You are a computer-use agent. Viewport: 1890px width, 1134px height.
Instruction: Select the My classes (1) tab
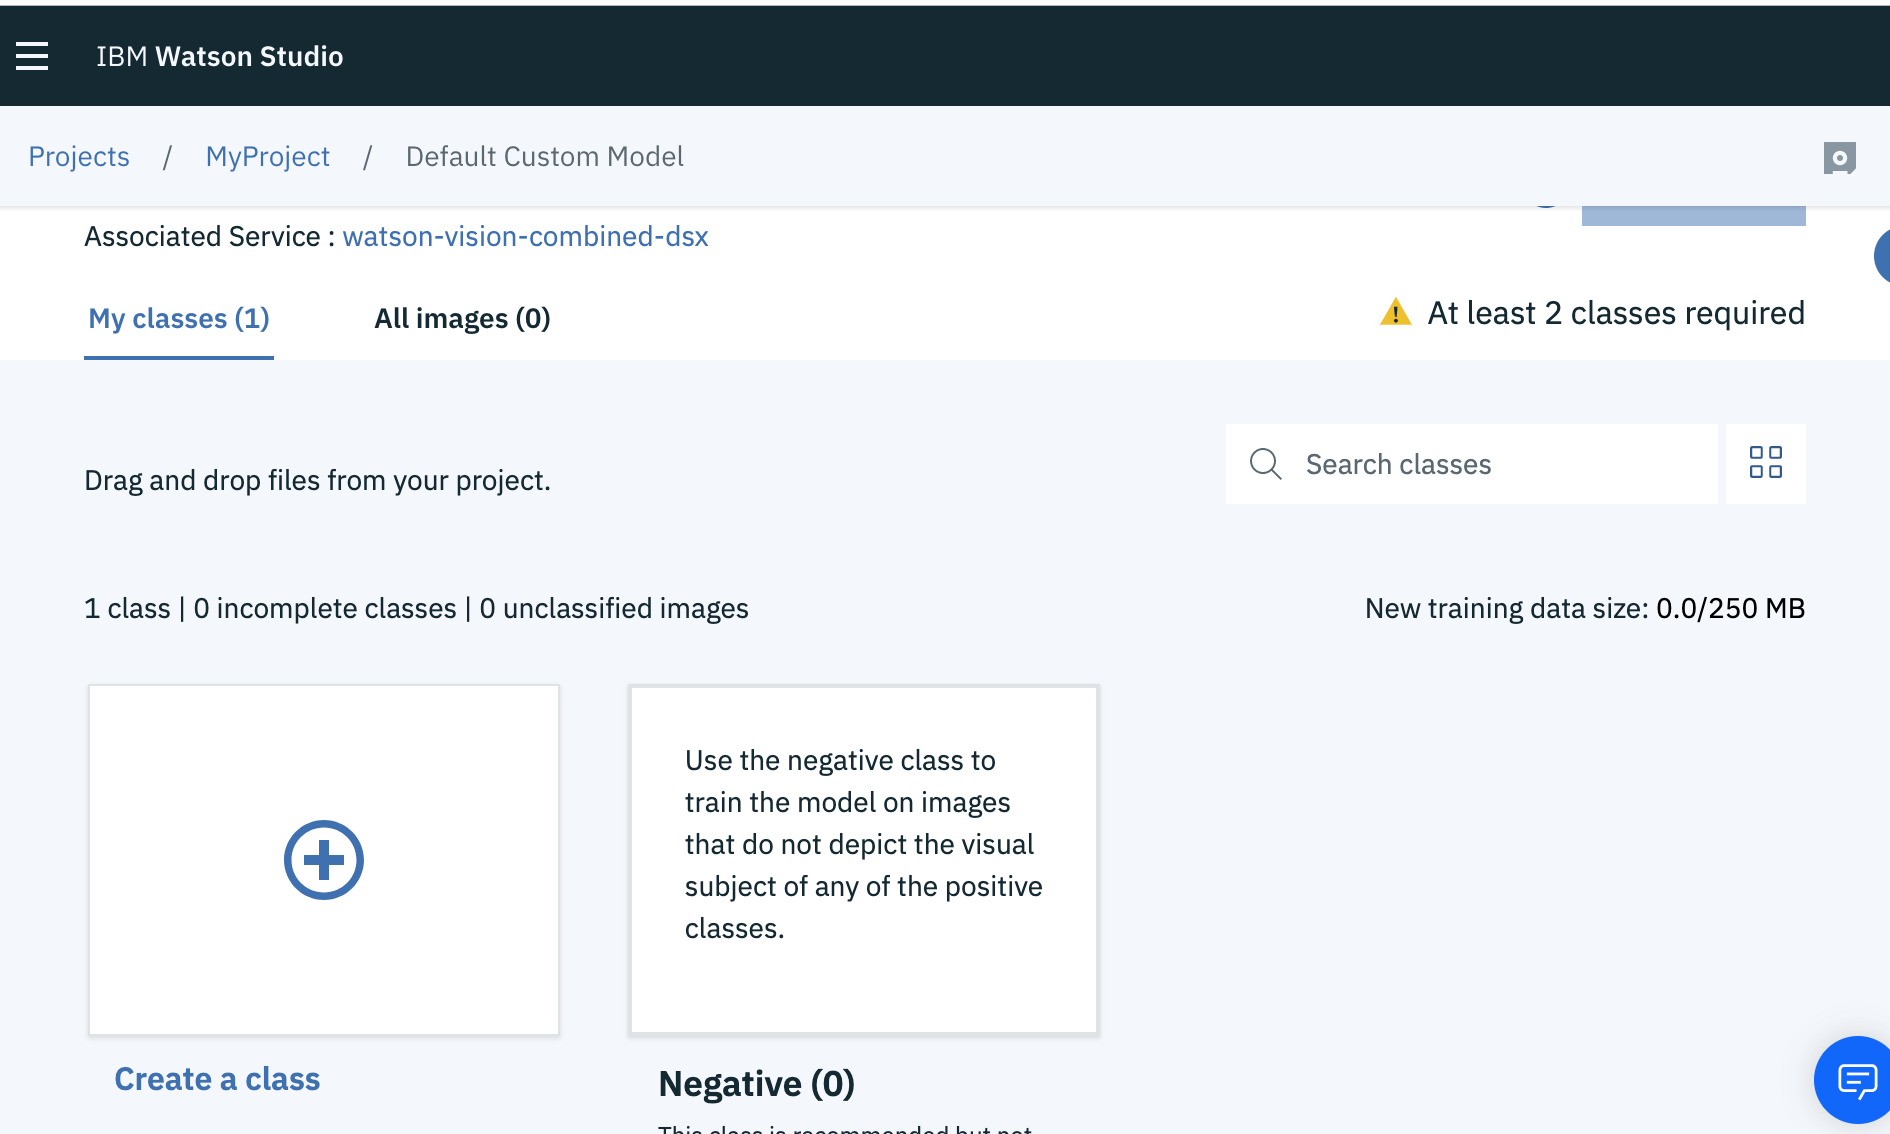179,319
